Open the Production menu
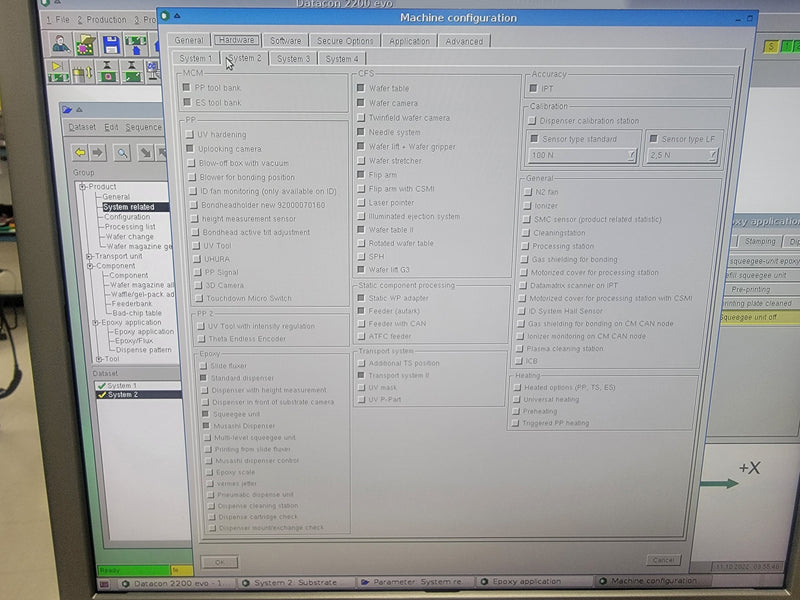Image resolution: width=800 pixels, height=600 pixels. 102,19
